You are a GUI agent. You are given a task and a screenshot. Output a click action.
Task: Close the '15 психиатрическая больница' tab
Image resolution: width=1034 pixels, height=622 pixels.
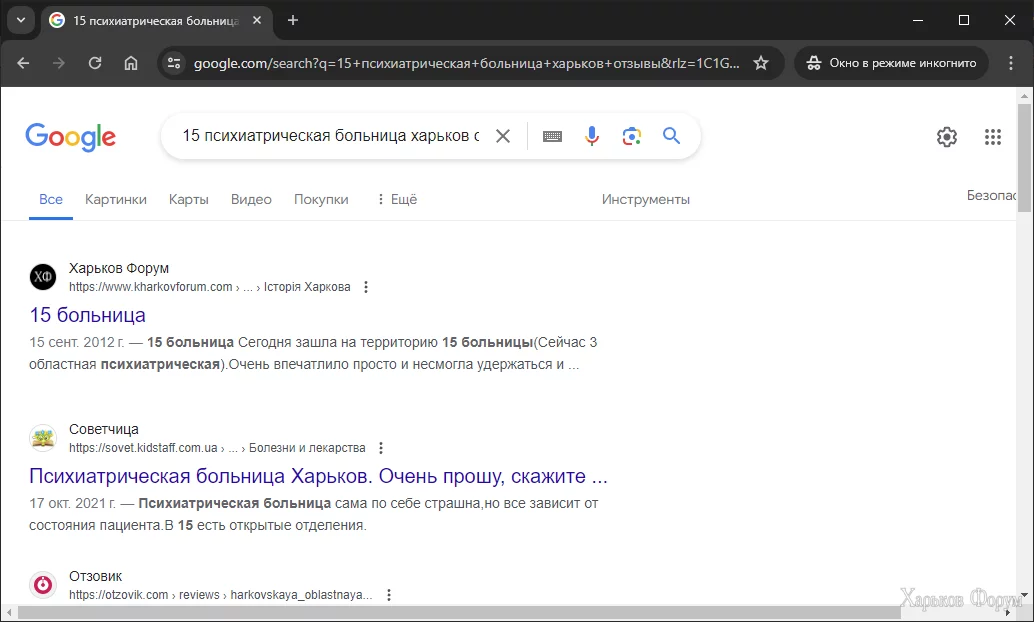[x=257, y=20]
